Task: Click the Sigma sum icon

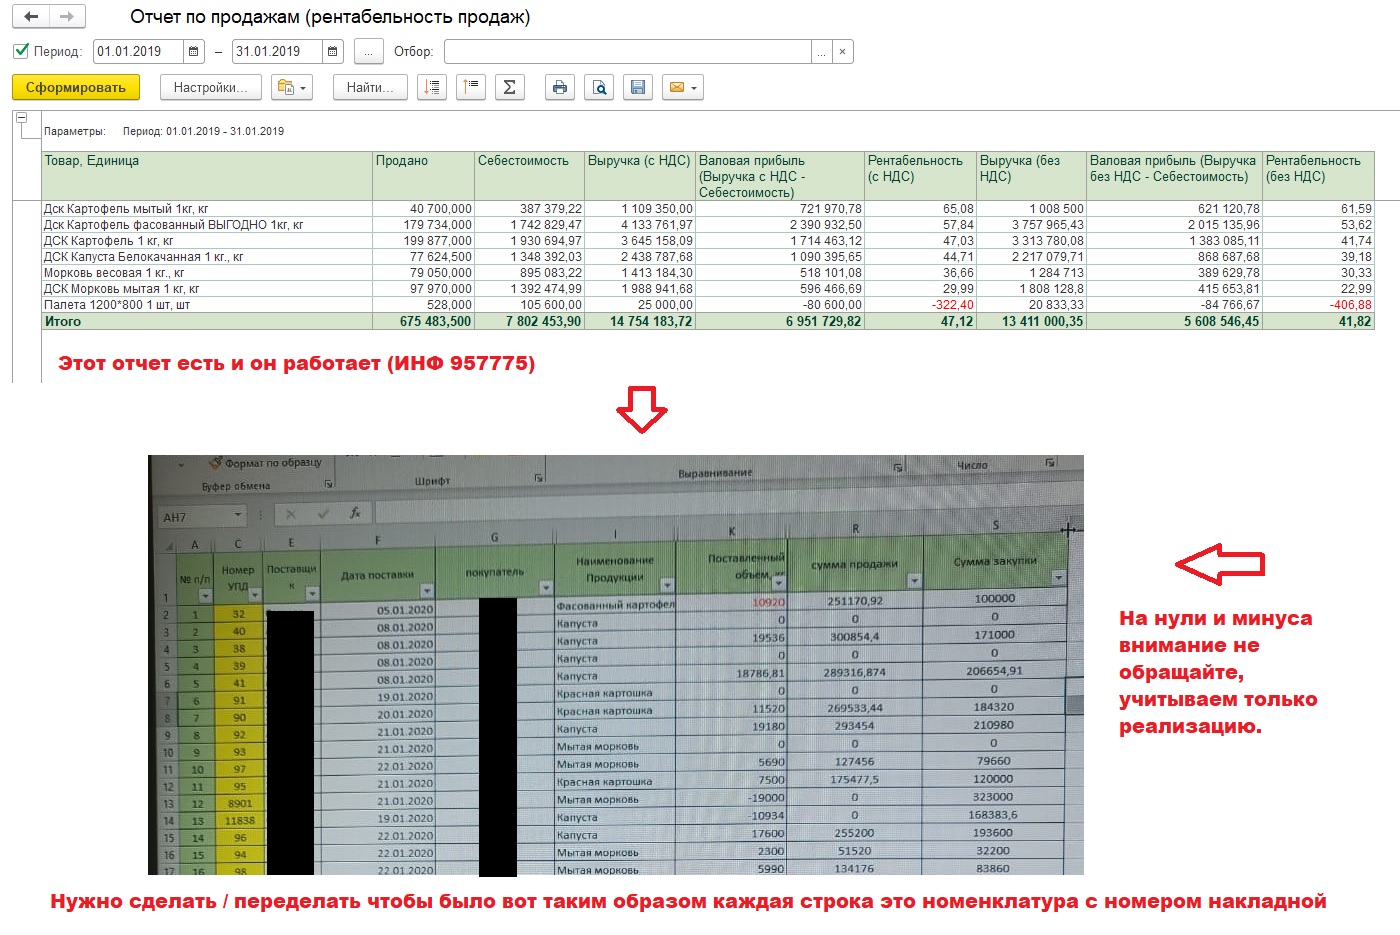Action: point(509,88)
